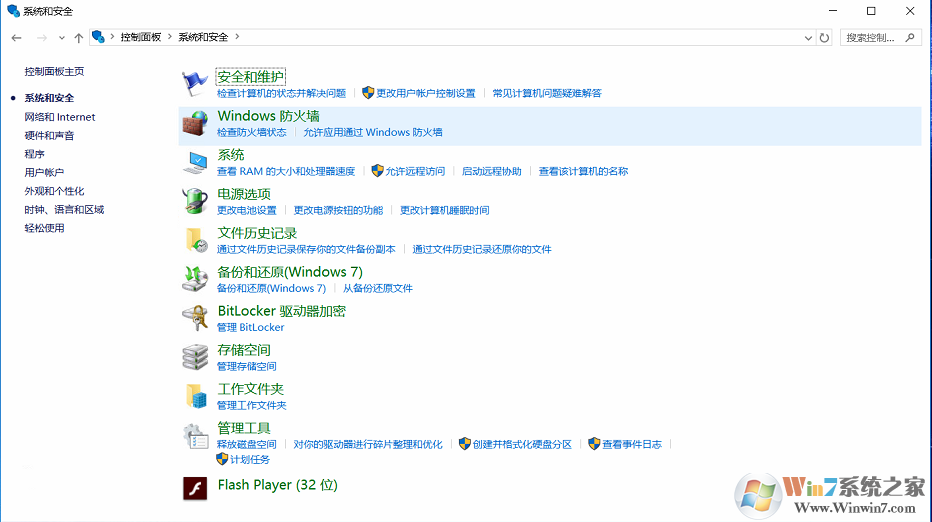Image resolution: width=932 pixels, height=522 pixels.
Task: Open 检查计算机的状态并解决问题 link
Action: pyautogui.click(x=281, y=93)
